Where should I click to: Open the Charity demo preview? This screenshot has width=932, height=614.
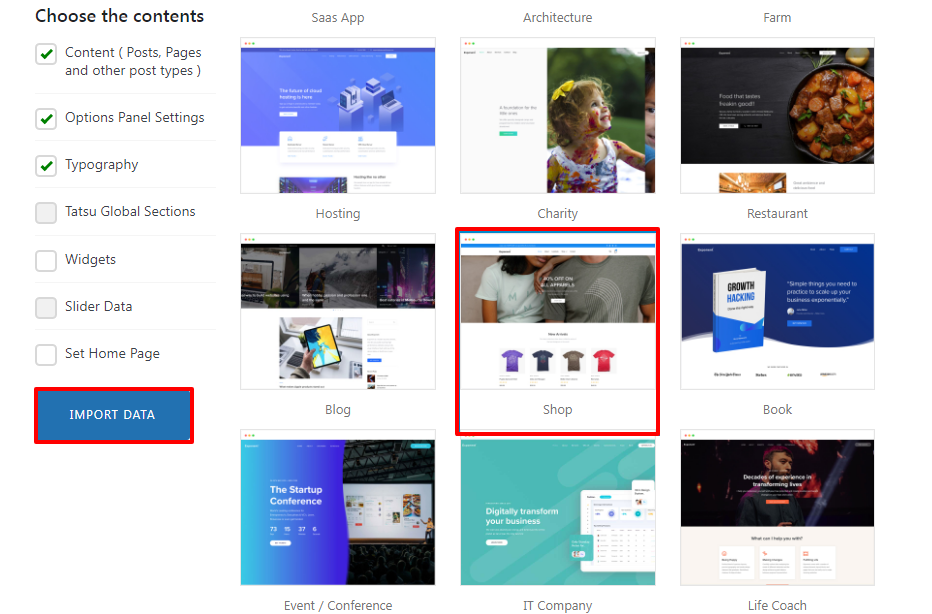tap(557, 116)
